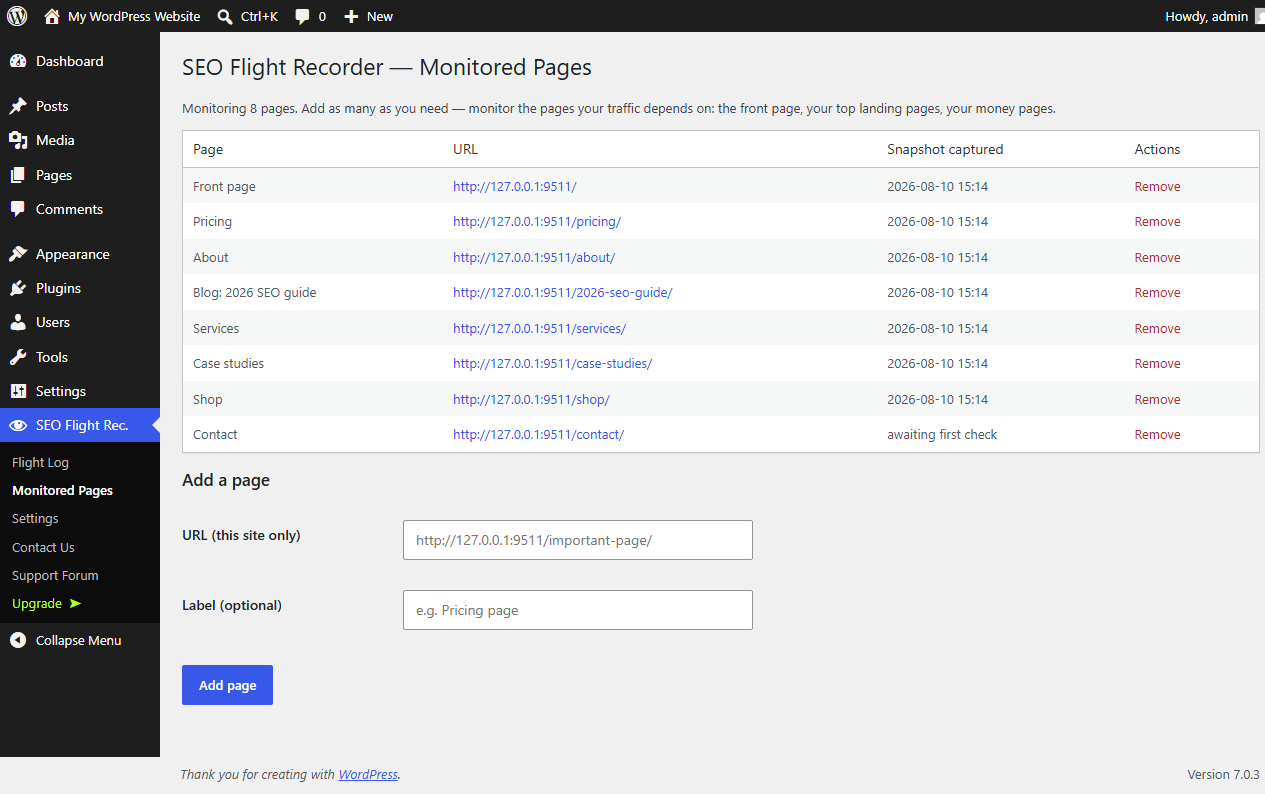Click the Posts pushpin icon

coord(18,106)
